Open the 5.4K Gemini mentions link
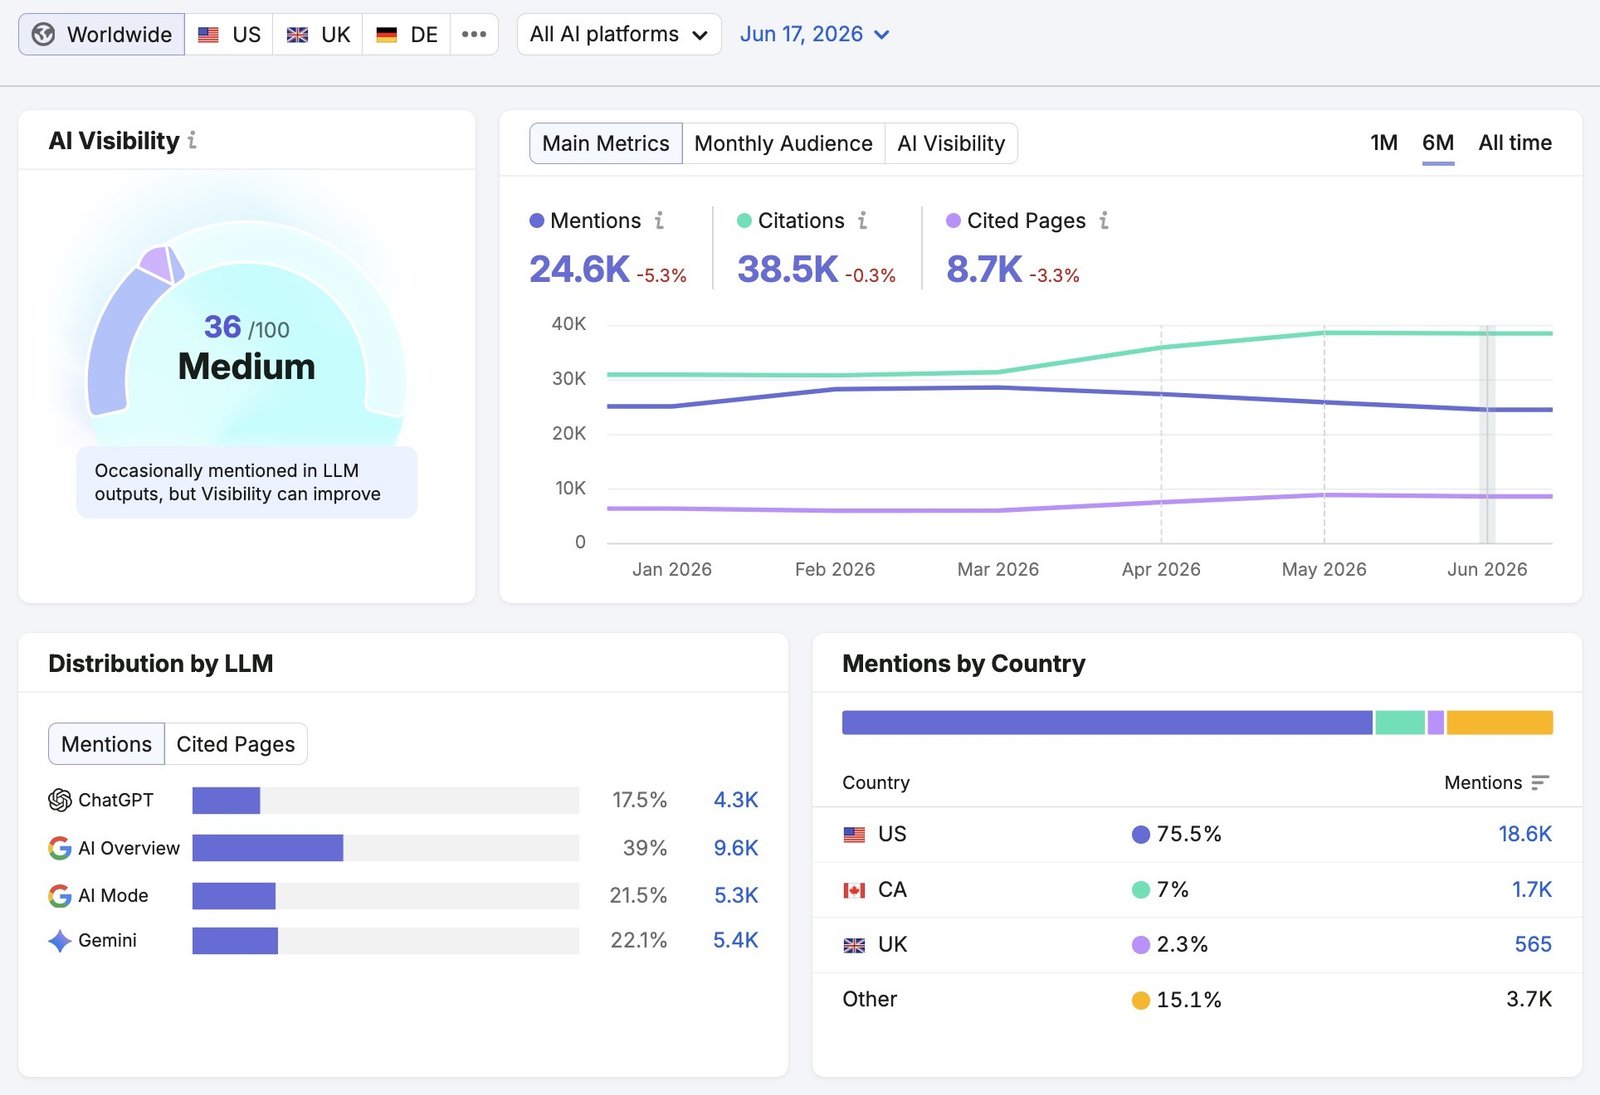The height and width of the screenshot is (1095, 1600). point(736,941)
